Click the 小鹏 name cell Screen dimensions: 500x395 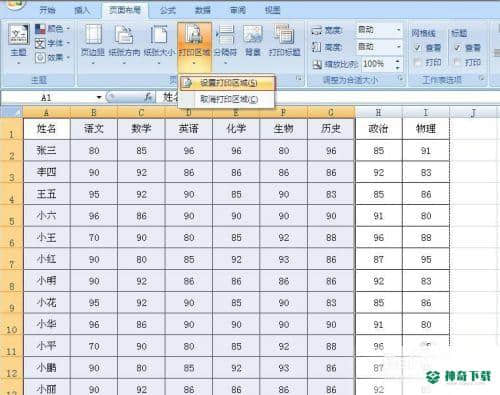click(x=46, y=368)
